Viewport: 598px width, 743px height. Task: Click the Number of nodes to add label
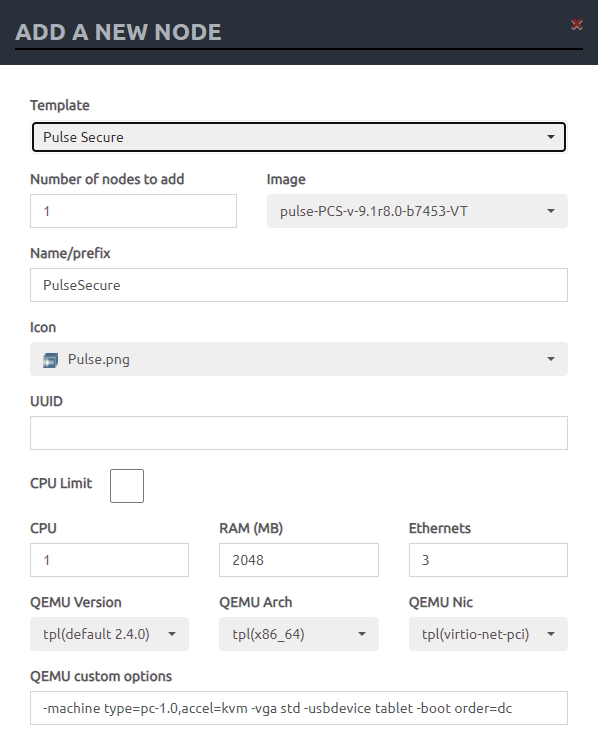(x=107, y=179)
